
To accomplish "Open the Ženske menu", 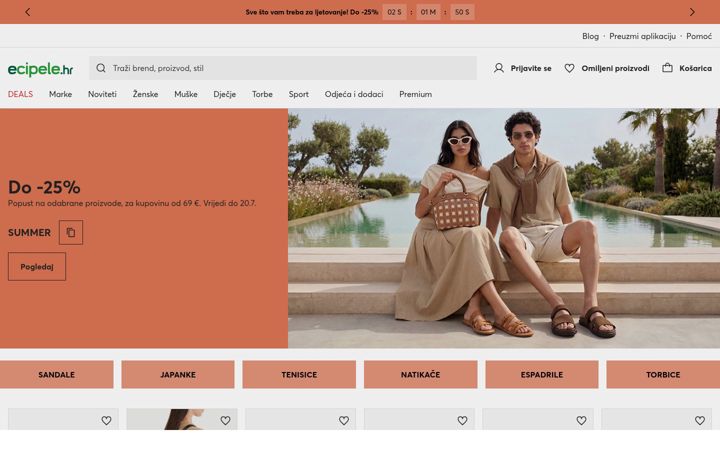I will click(146, 94).
